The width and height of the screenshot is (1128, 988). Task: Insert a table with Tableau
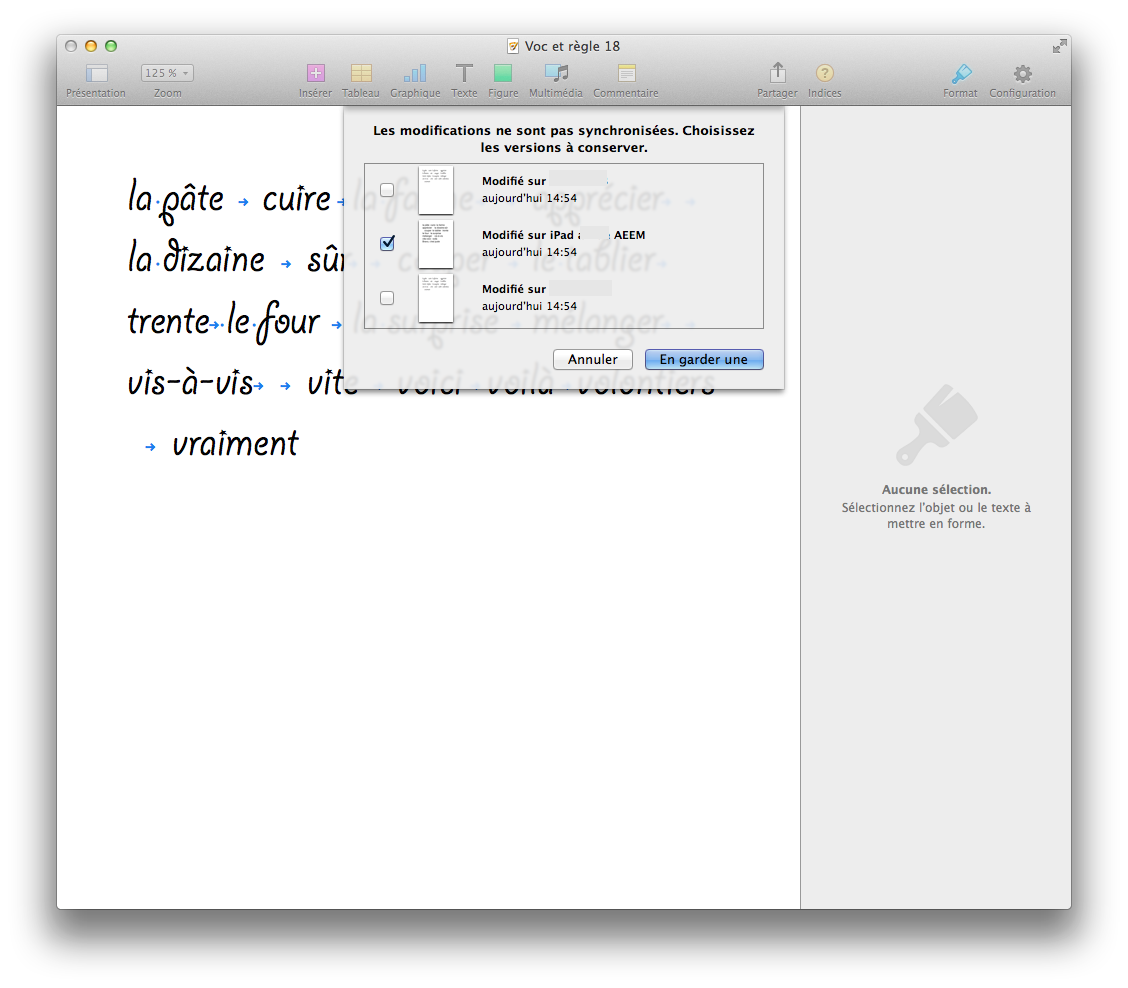tap(361, 74)
